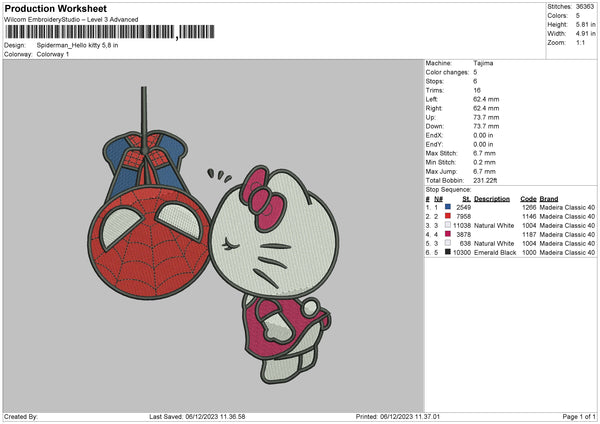Select the design name Spiderman_Hello kitty

coord(77,45)
